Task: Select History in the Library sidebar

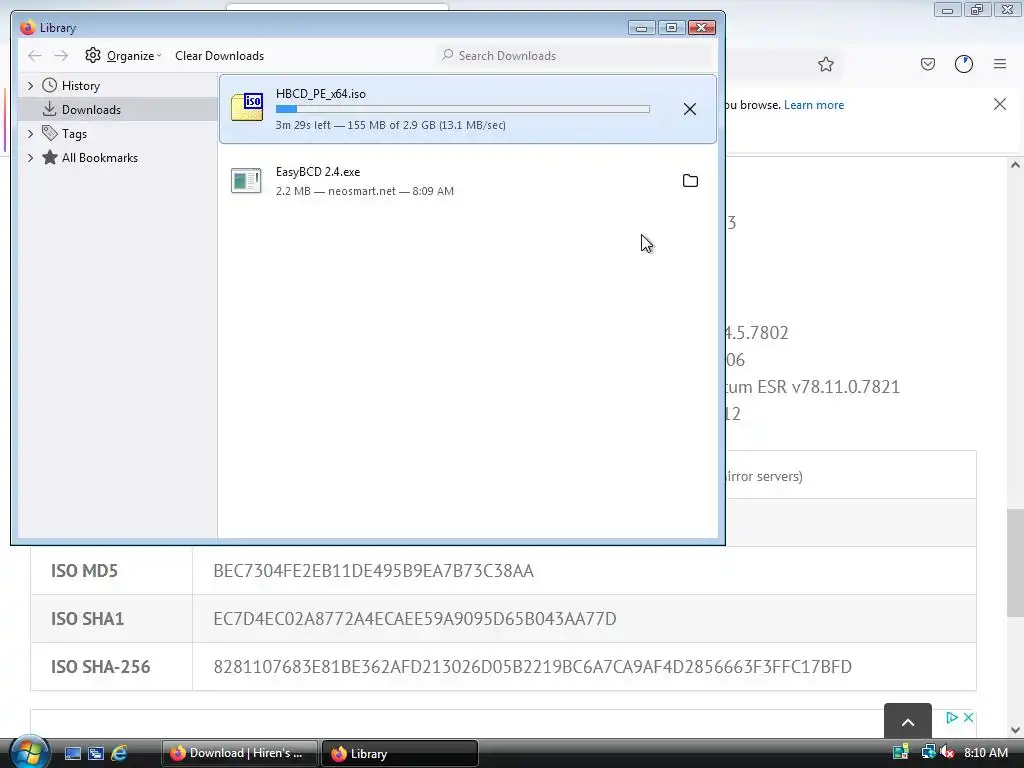Action: point(80,86)
